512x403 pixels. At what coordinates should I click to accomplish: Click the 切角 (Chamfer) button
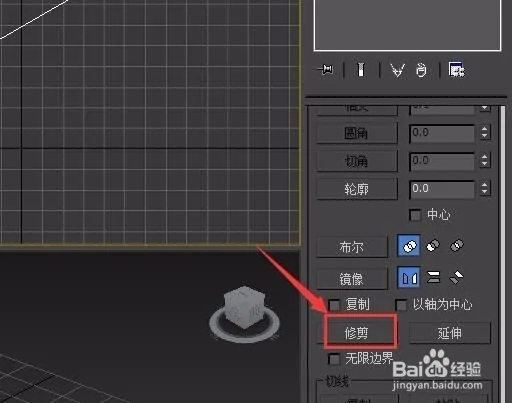coord(357,161)
